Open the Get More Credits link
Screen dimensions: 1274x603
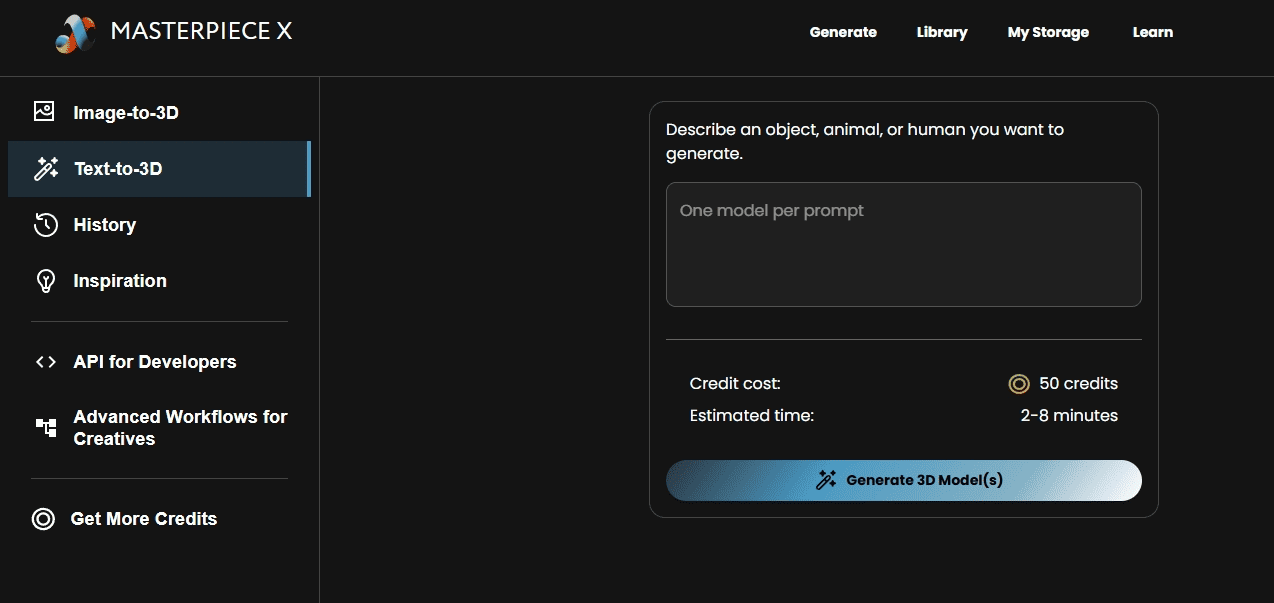tap(144, 519)
